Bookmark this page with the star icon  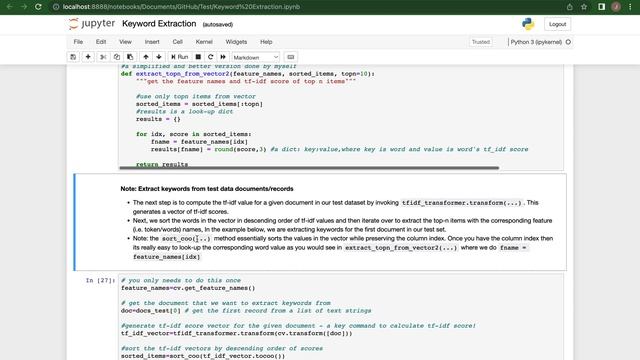[584, 7]
